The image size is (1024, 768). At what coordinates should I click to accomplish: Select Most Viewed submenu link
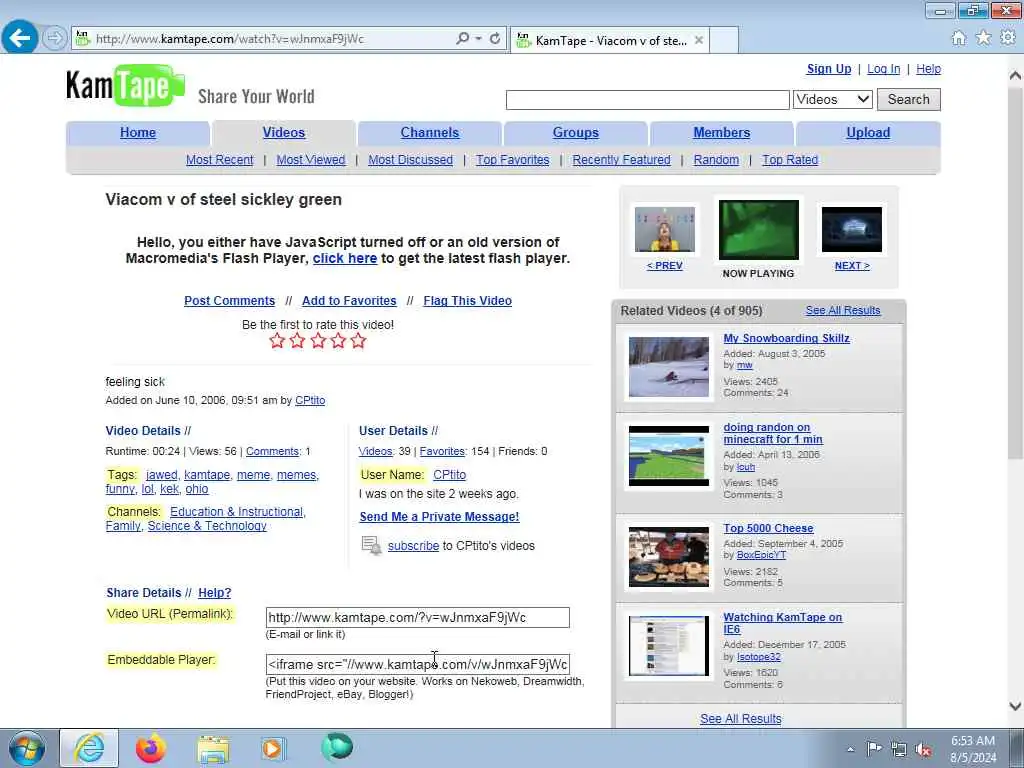[311, 160]
